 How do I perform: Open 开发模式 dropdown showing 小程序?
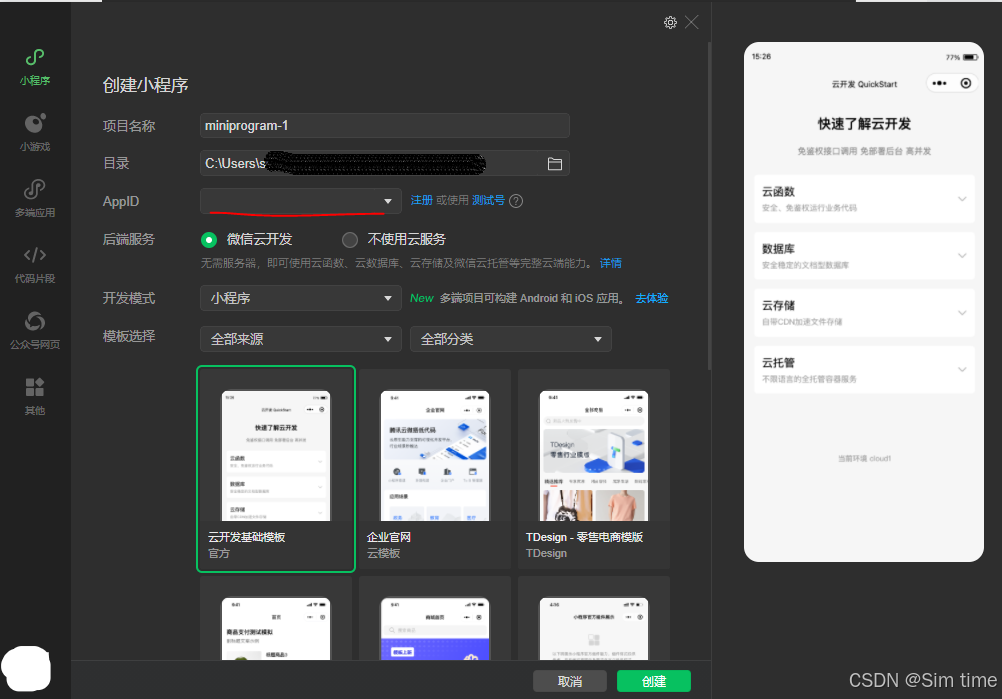point(300,298)
